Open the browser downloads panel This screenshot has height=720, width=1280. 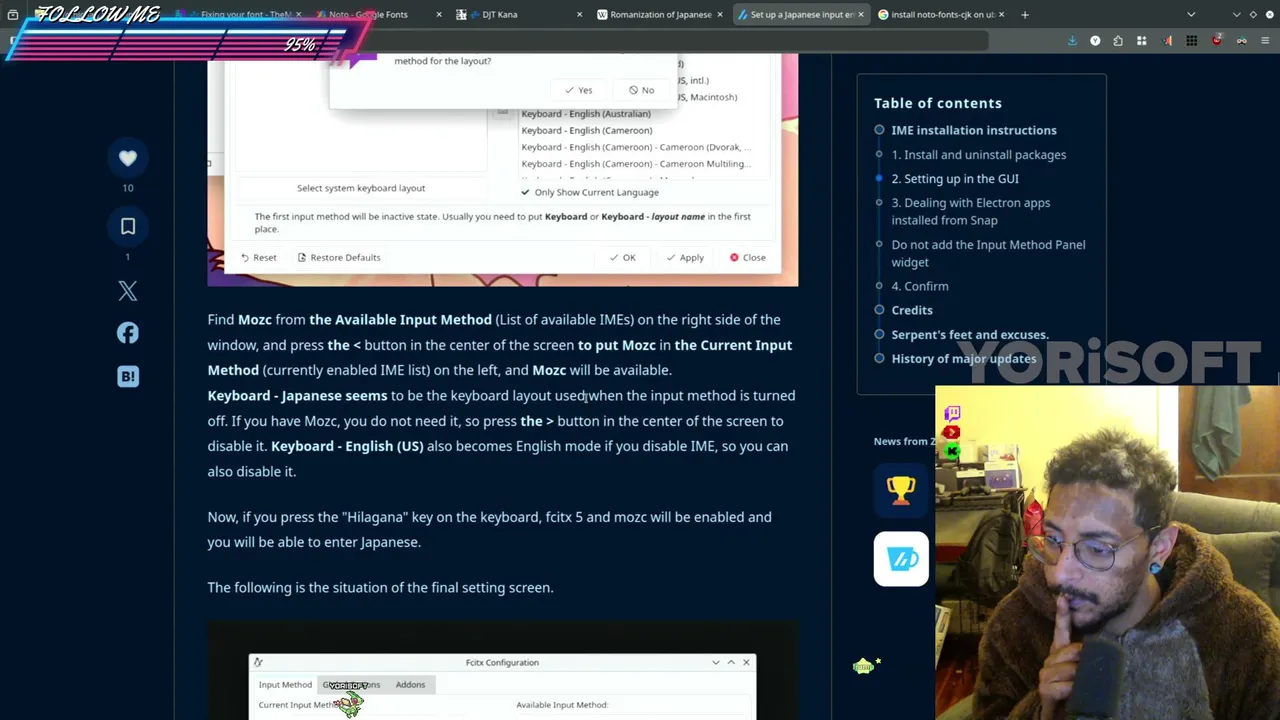click(1072, 41)
